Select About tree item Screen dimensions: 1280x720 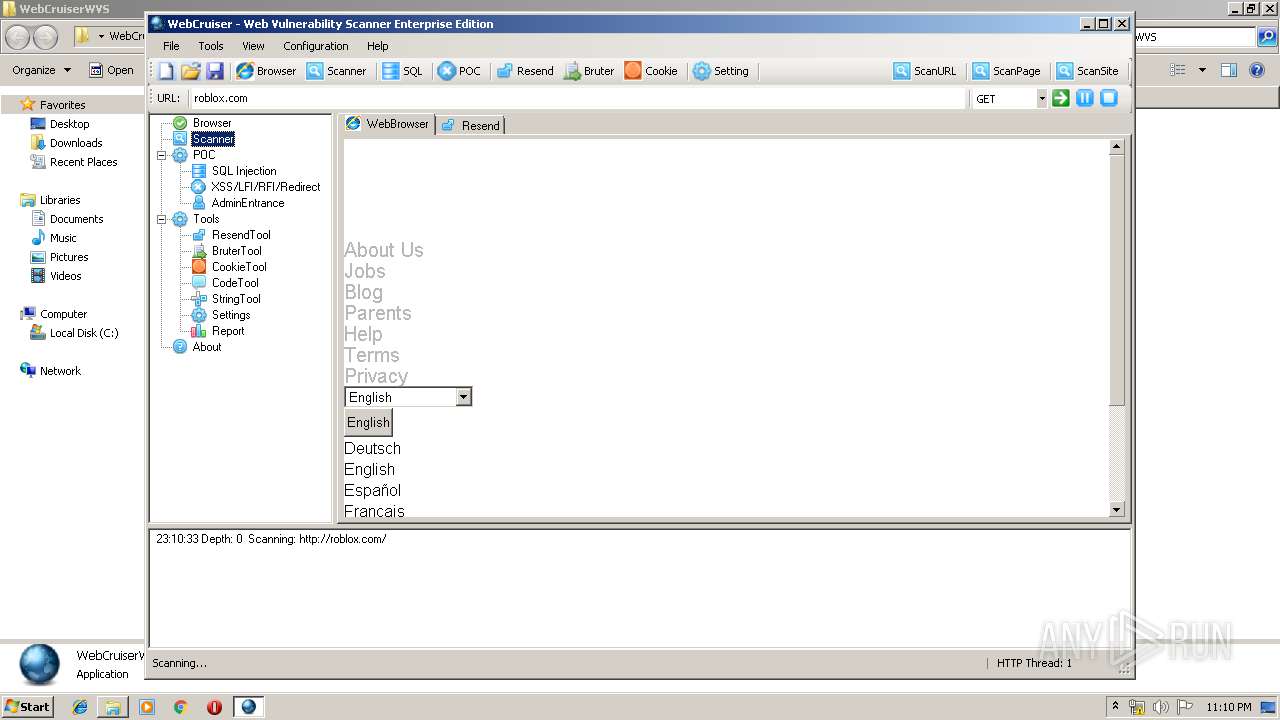tap(207, 347)
